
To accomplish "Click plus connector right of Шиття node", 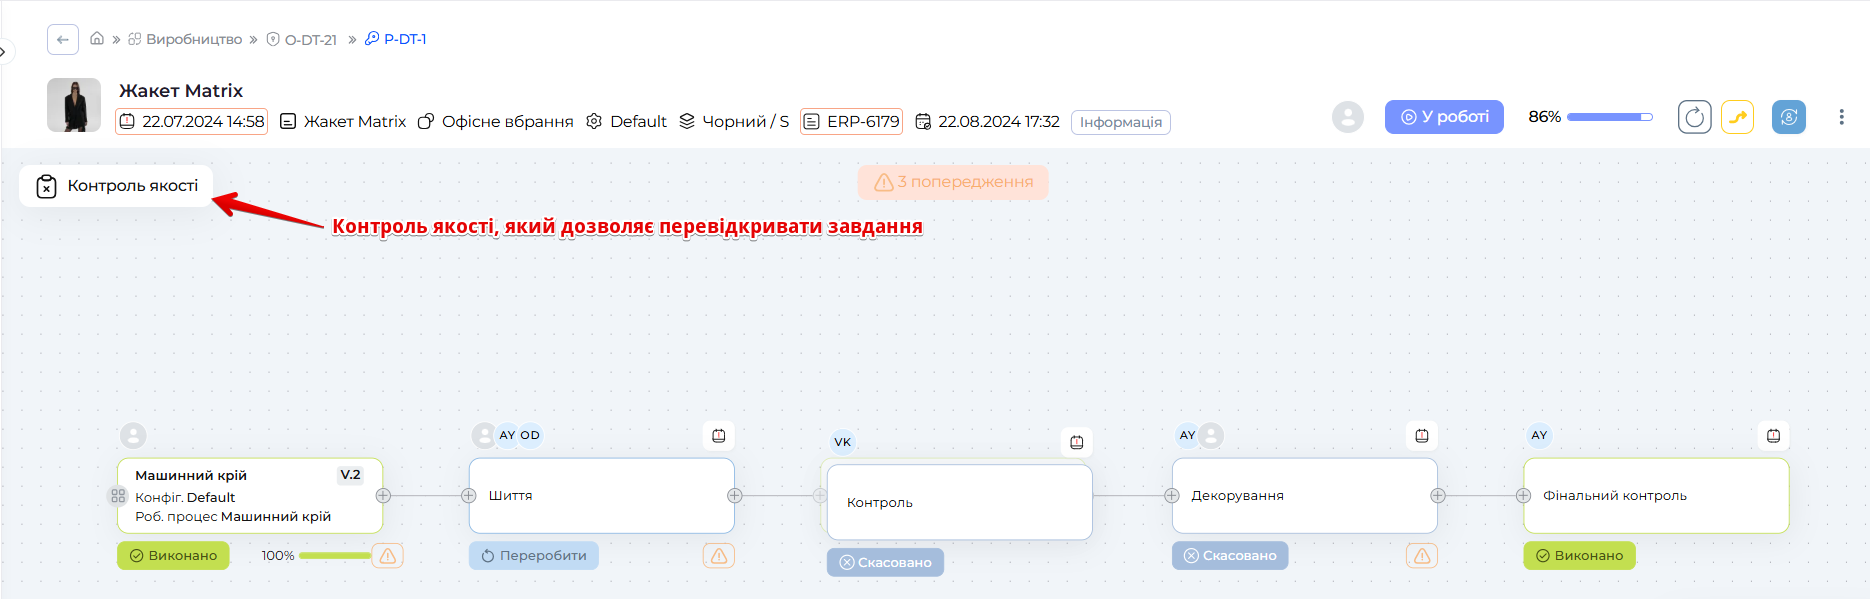I will point(735,496).
